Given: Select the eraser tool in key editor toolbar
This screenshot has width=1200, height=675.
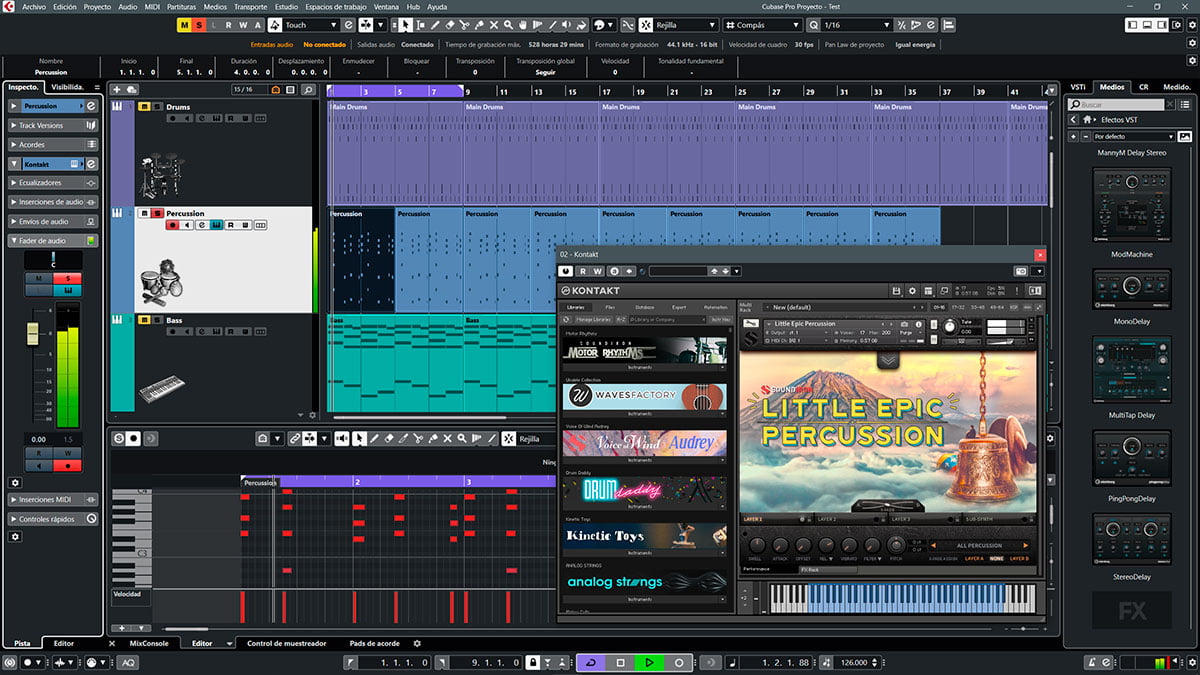Looking at the screenshot, I should click(389, 438).
